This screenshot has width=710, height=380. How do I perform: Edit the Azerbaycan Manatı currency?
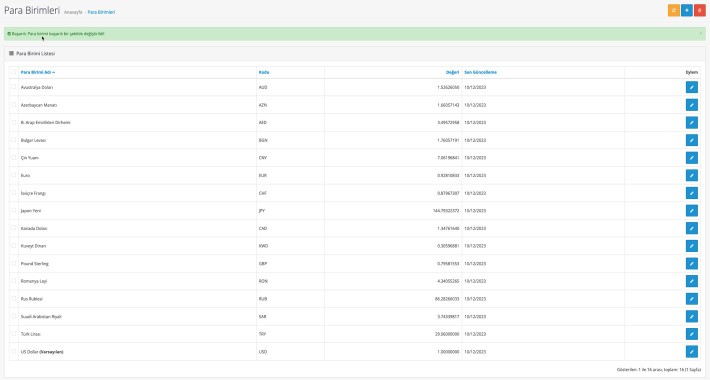[x=691, y=105]
